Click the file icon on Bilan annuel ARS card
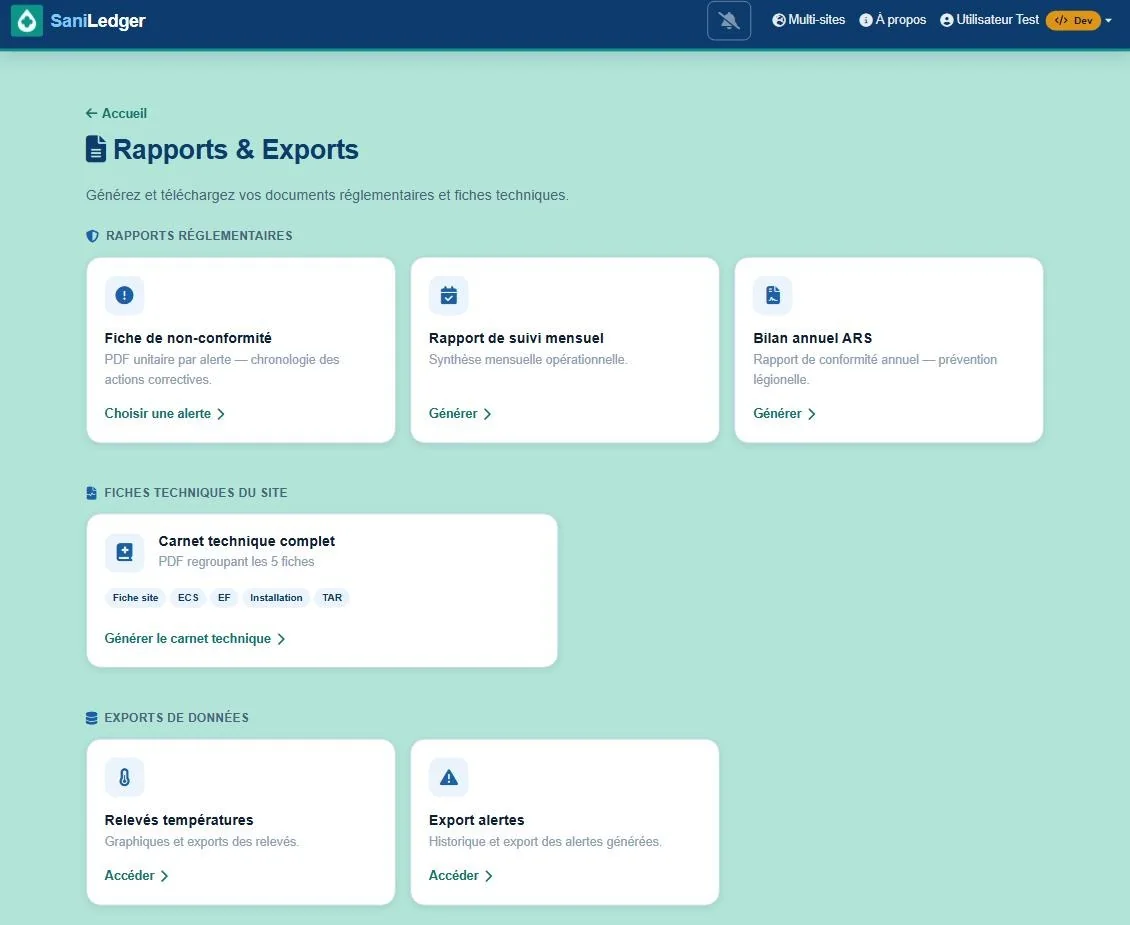This screenshot has width=1130, height=925. [773, 295]
